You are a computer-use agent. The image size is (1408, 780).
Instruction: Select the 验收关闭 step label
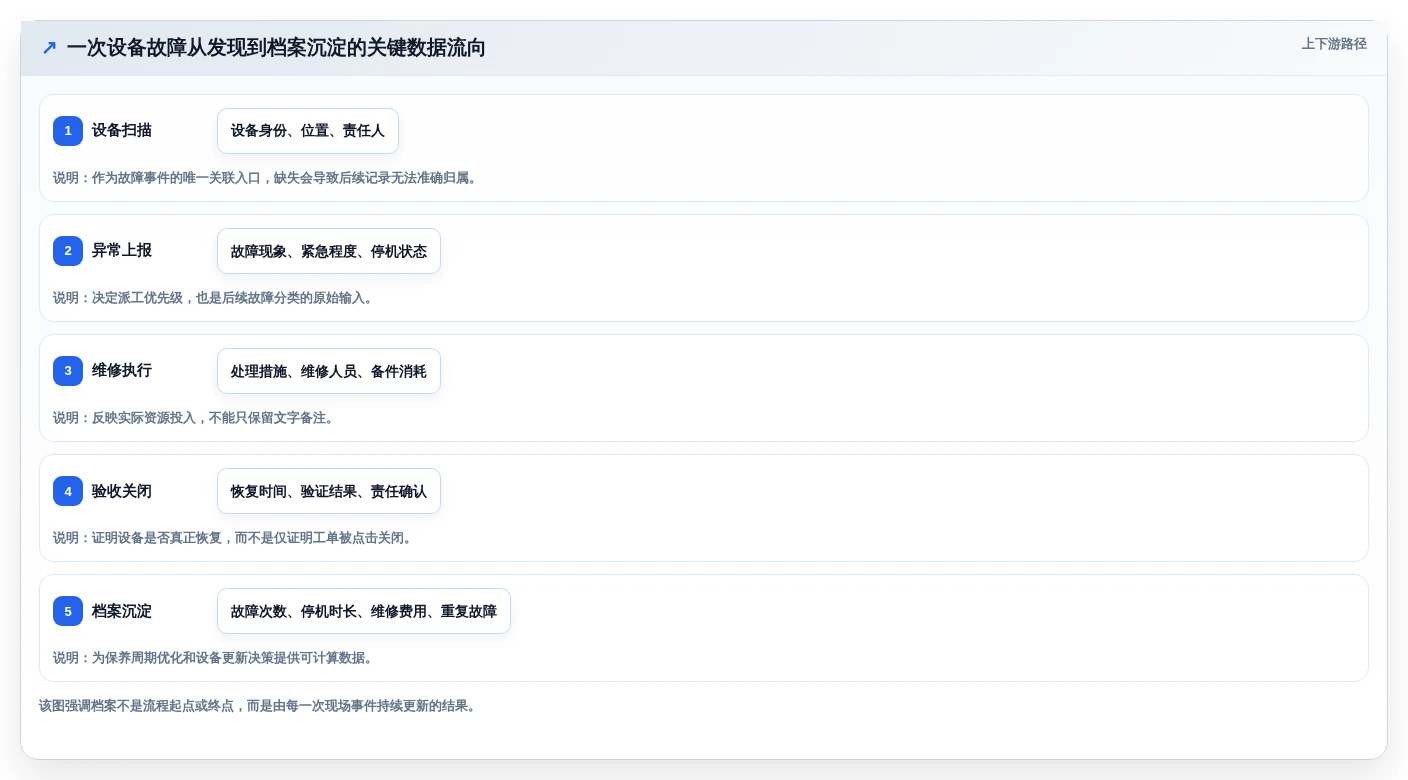[122, 491]
